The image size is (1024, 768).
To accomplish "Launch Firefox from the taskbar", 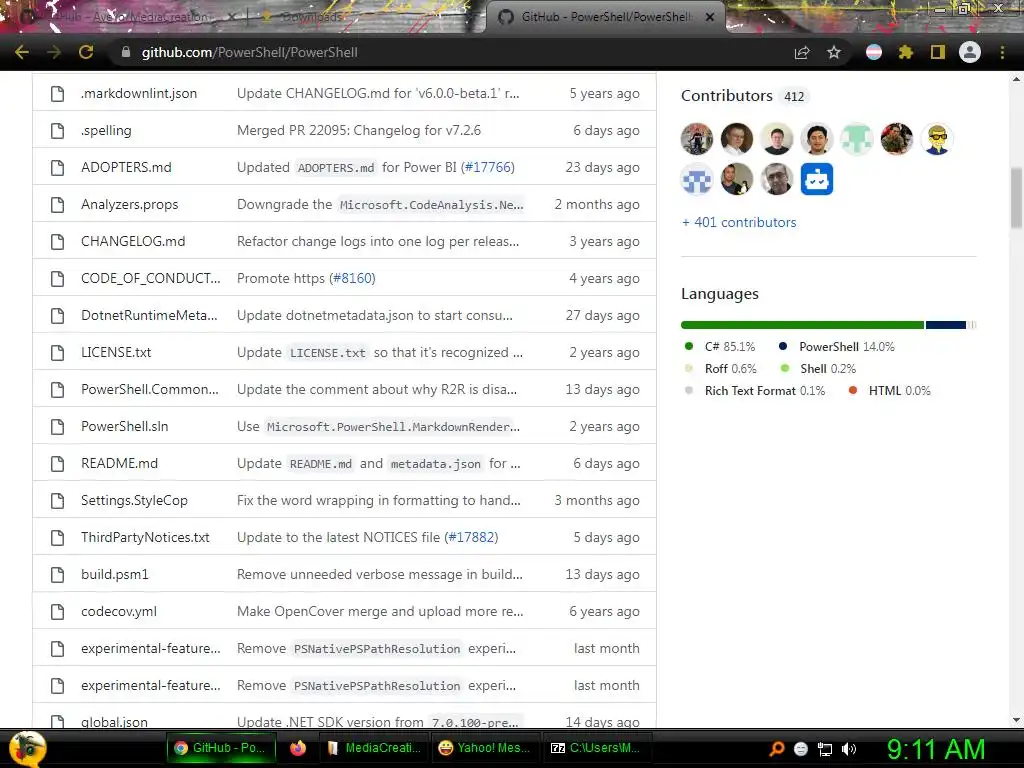I will [298, 748].
